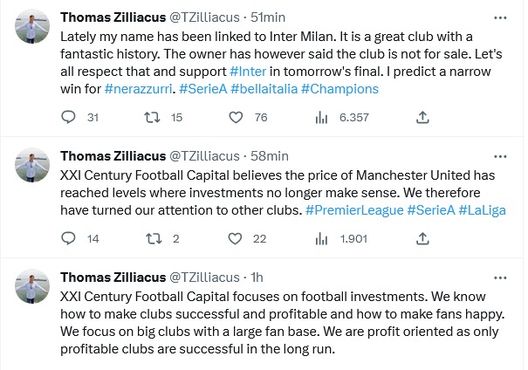The width and height of the screenshot is (528, 370).
Task: View analytics showing 1.901 views
Action: (321, 239)
